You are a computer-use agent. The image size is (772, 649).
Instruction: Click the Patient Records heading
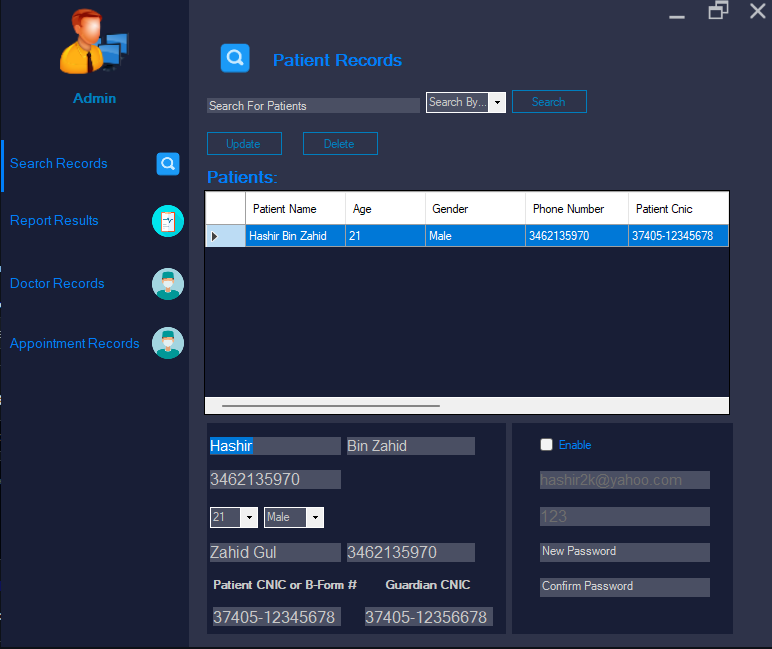(337, 60)
